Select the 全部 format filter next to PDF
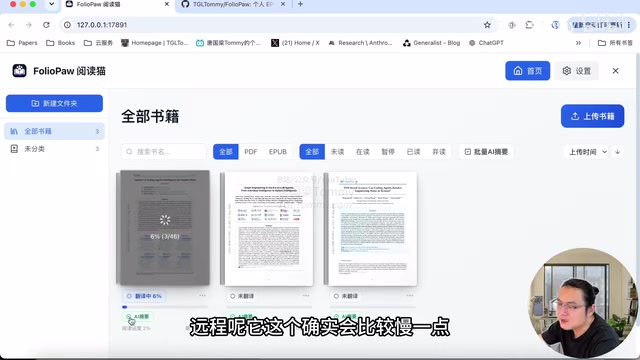The height and width of the screenshot is (360, 640). pyautogui.click(x=226, y=151)
